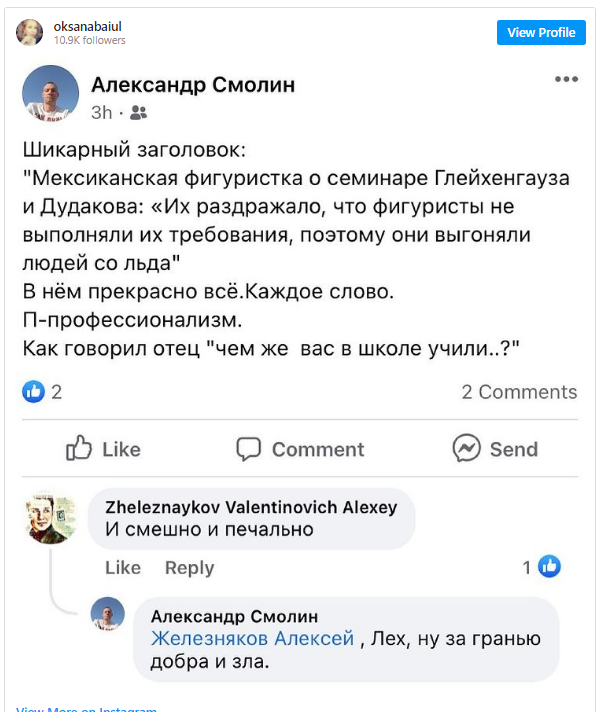The image size is (602, 712).
Task: Open the oksanabaiul username link
Action: click(87, 25)
